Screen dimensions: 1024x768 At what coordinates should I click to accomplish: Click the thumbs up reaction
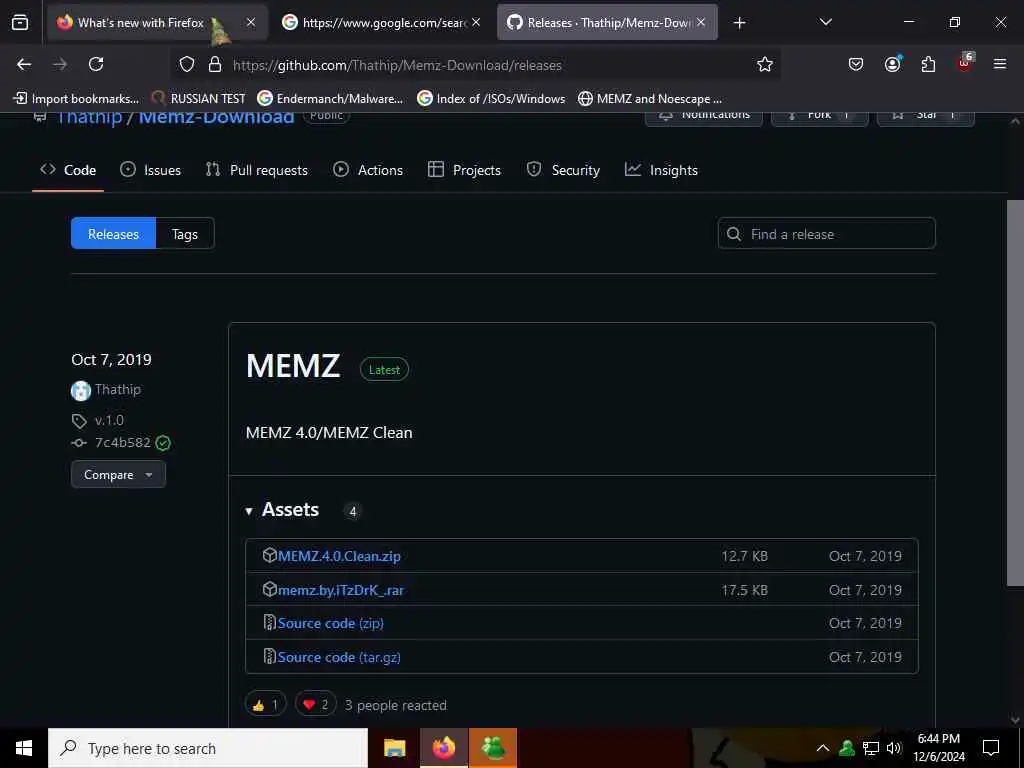pyautogui.click(x=265, y=704)
